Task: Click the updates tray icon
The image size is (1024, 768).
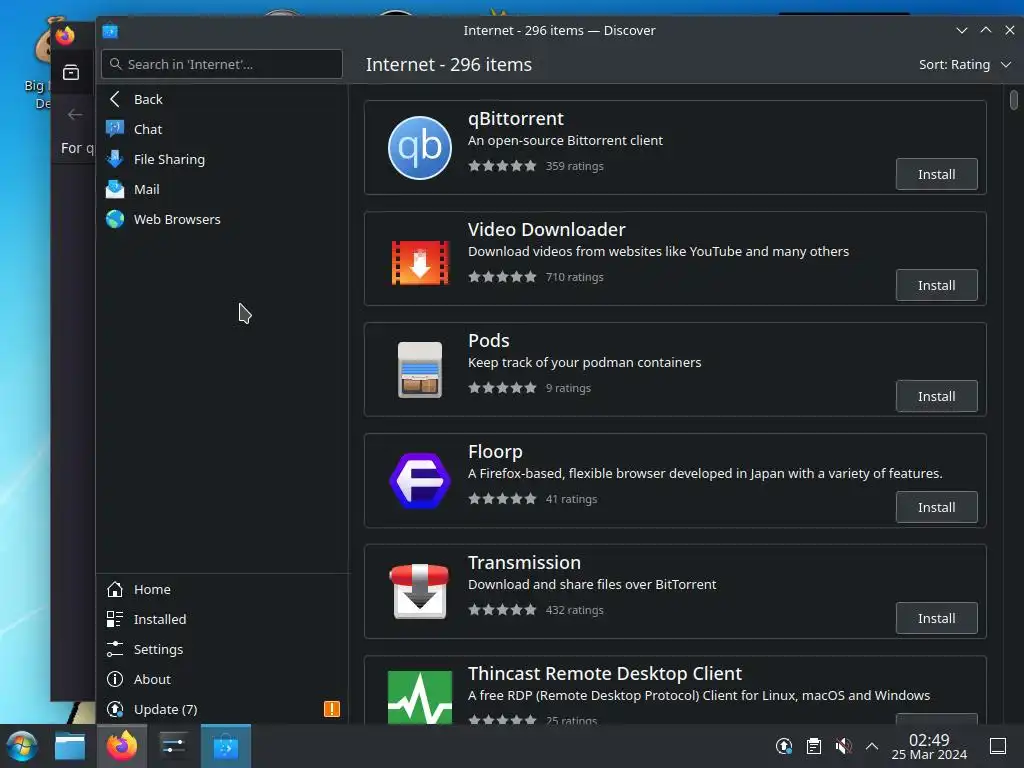Action: [x=784, y=746]
